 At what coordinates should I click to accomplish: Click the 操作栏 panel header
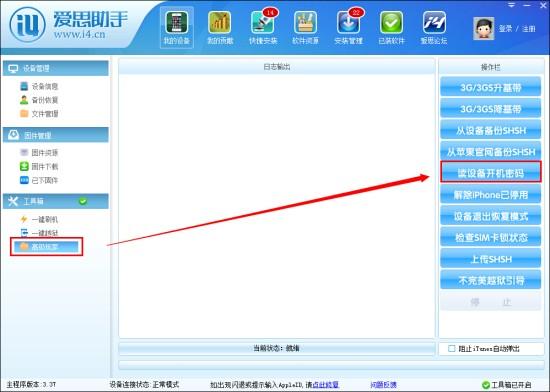pyautogui.click(x=490, y=67)
